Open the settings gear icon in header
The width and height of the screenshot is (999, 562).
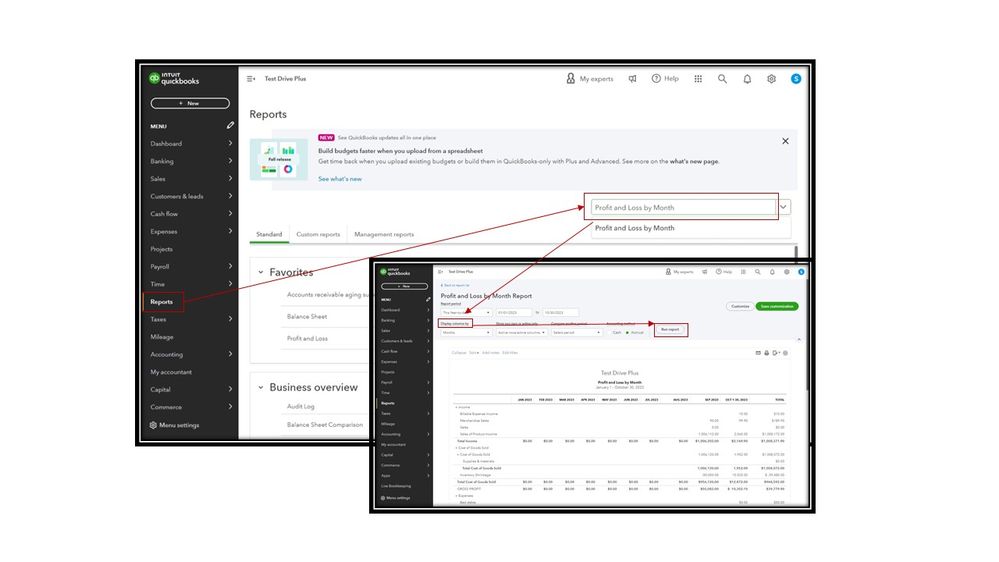771,79
